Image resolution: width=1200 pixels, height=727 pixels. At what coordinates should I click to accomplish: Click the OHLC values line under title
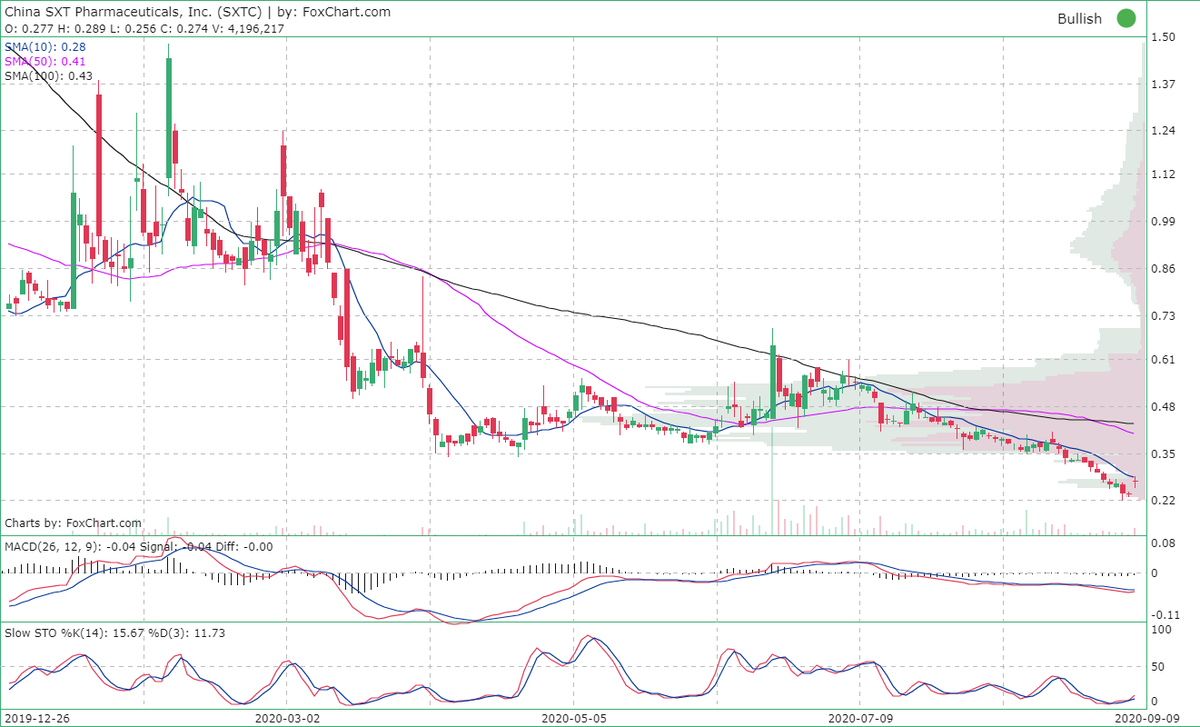point(146,28)
